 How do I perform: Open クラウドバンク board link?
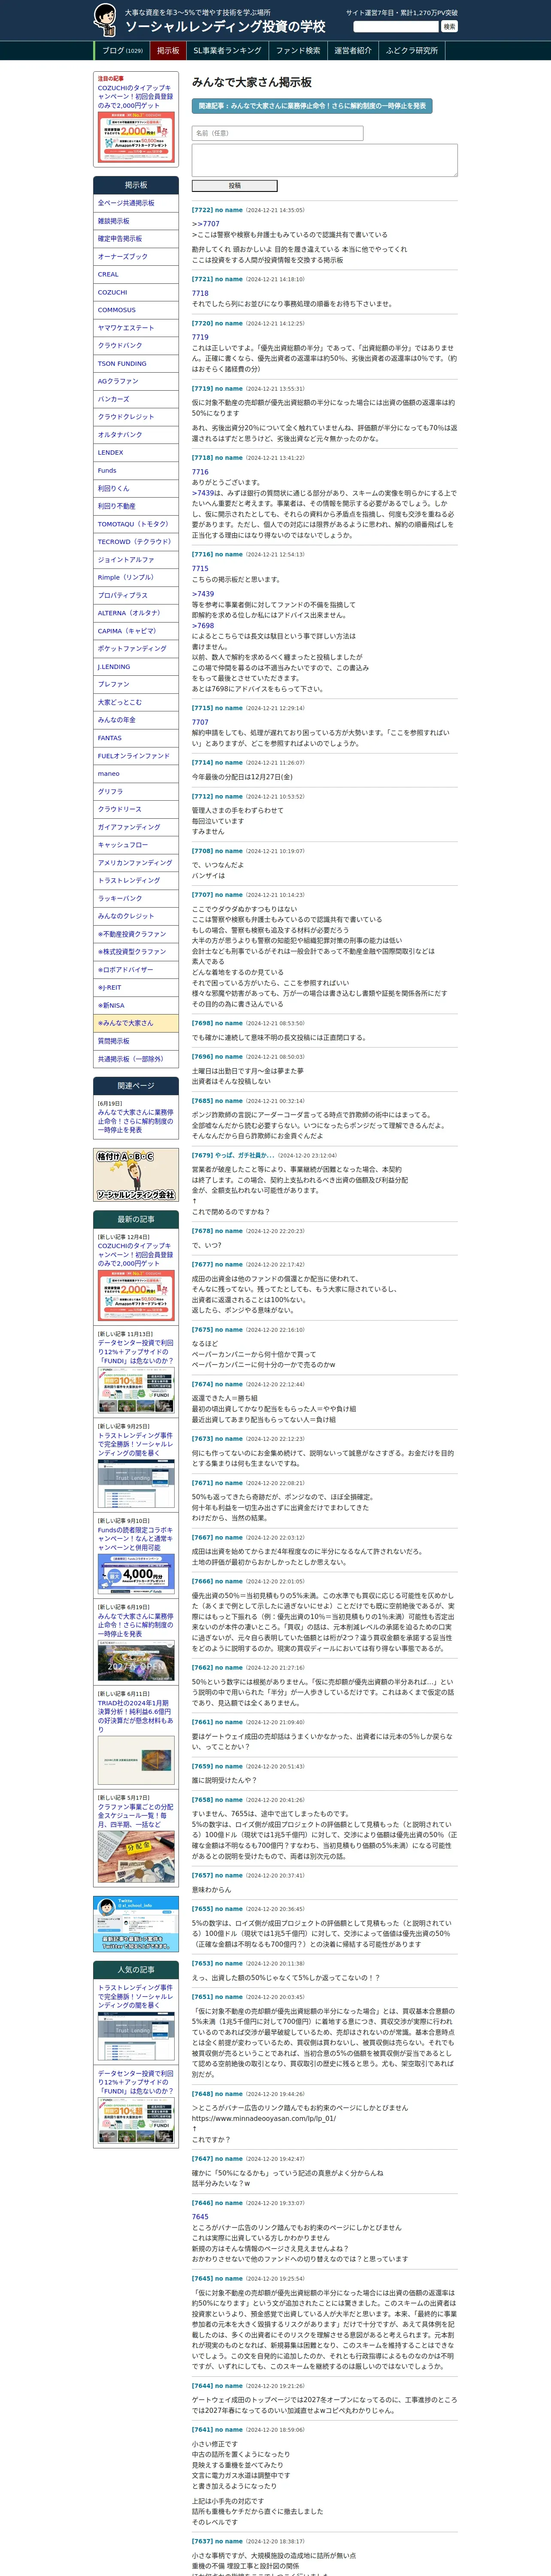(136, 346)
